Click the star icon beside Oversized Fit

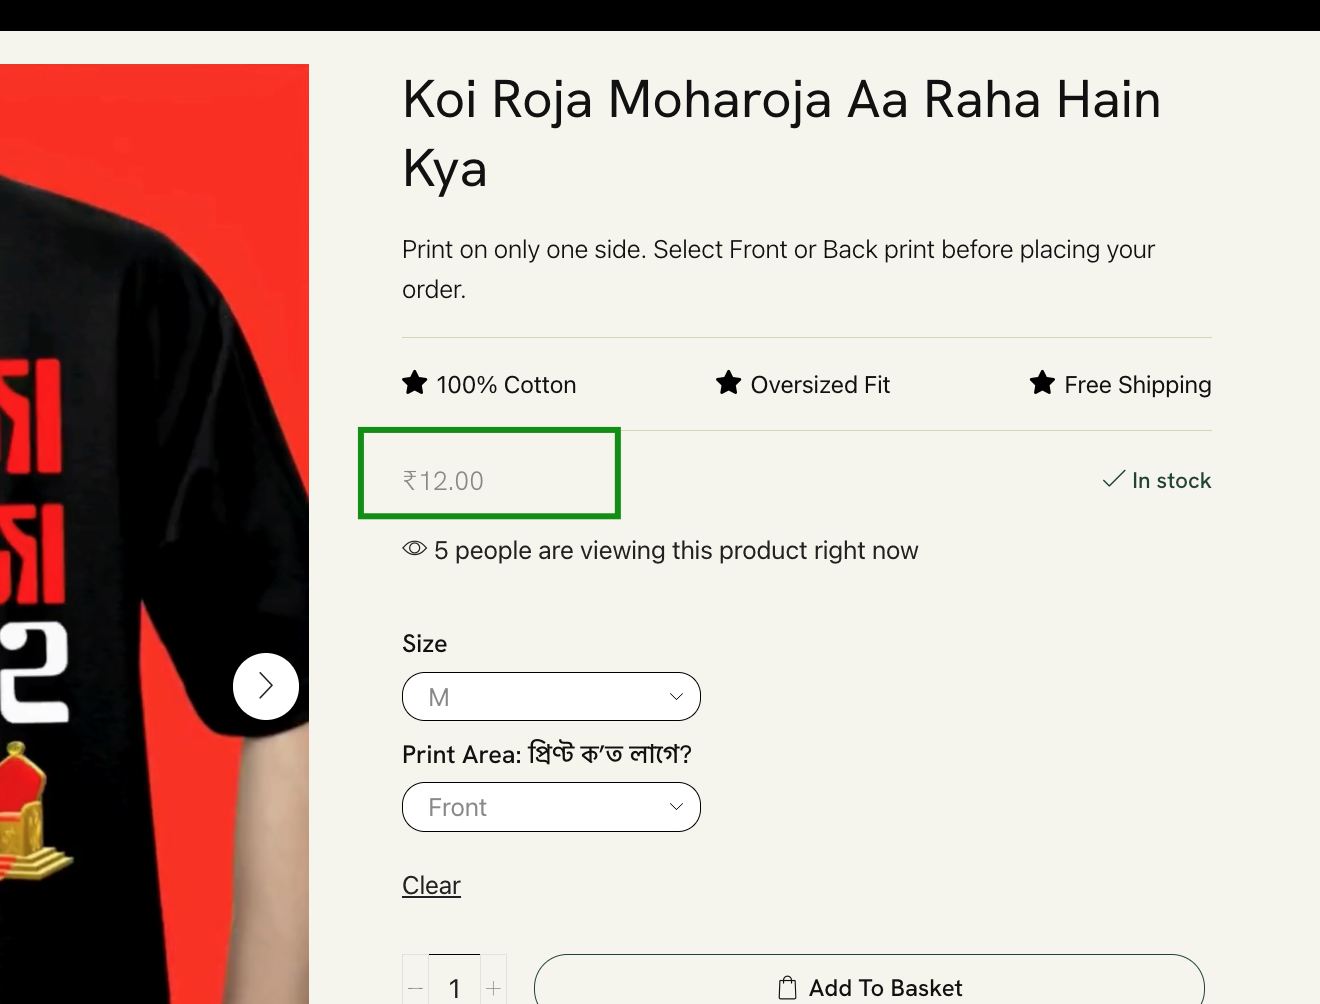tap(729, 383)
